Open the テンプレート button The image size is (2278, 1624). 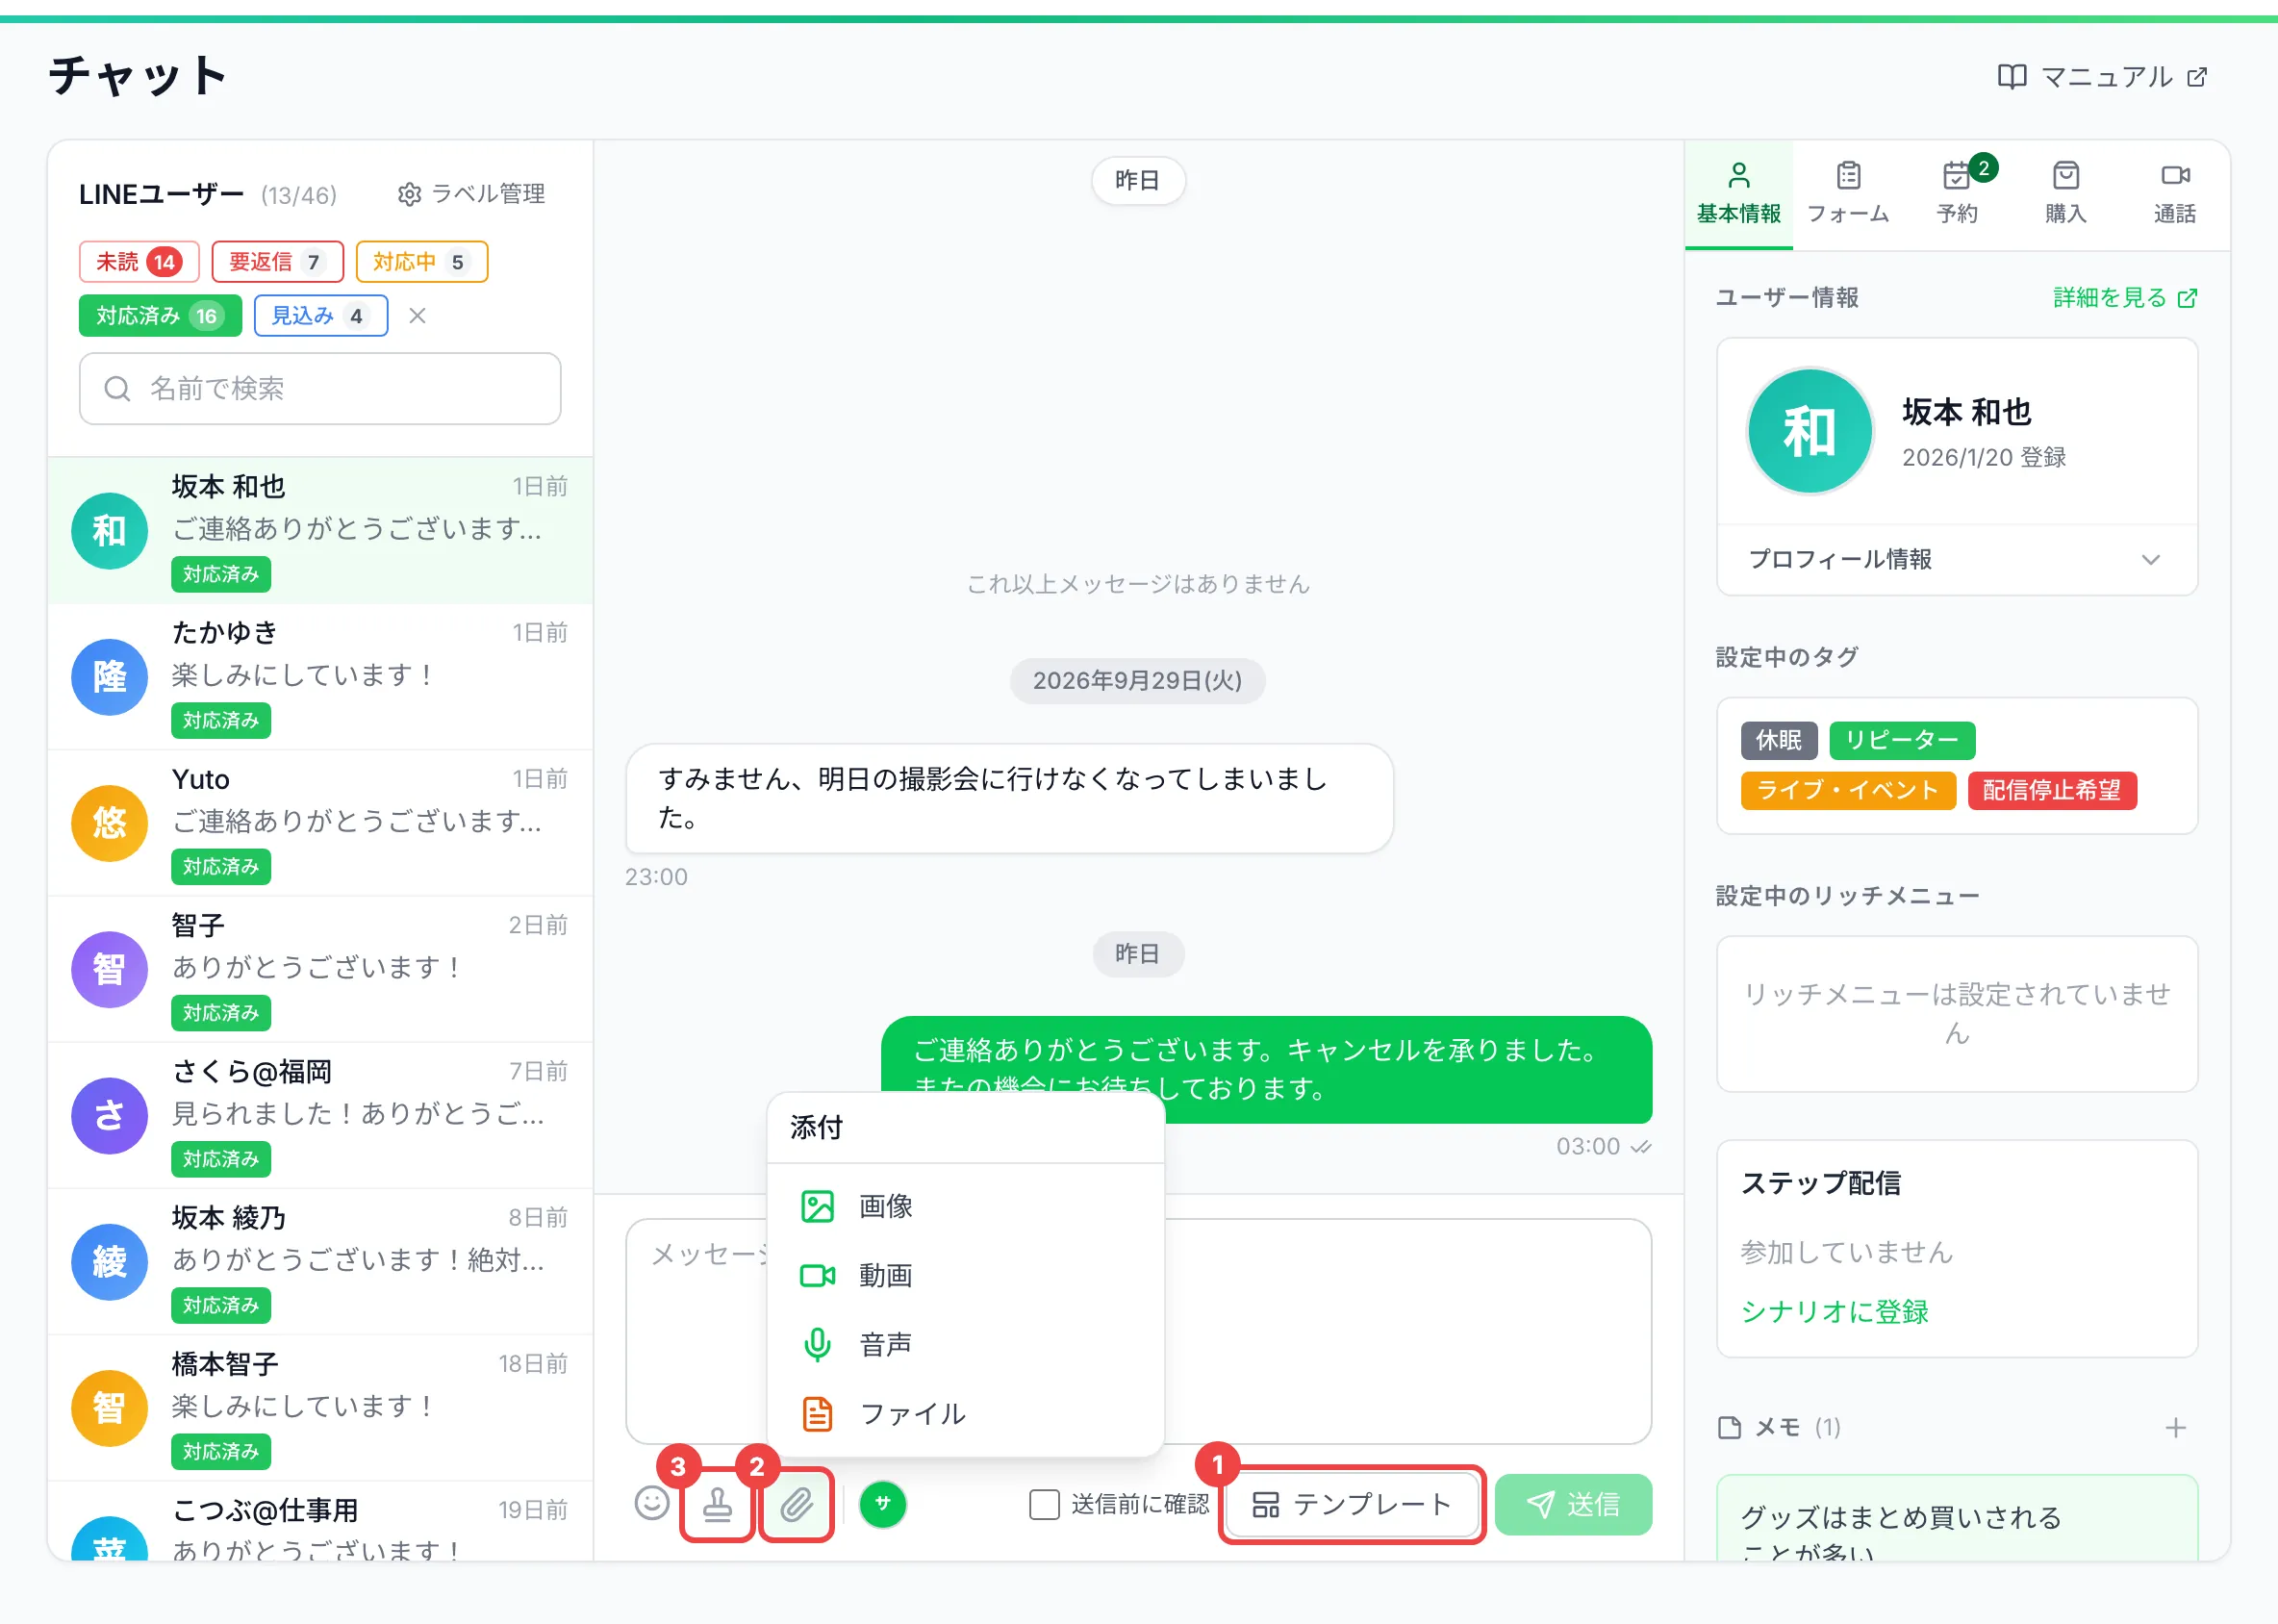(1352, 1504)
